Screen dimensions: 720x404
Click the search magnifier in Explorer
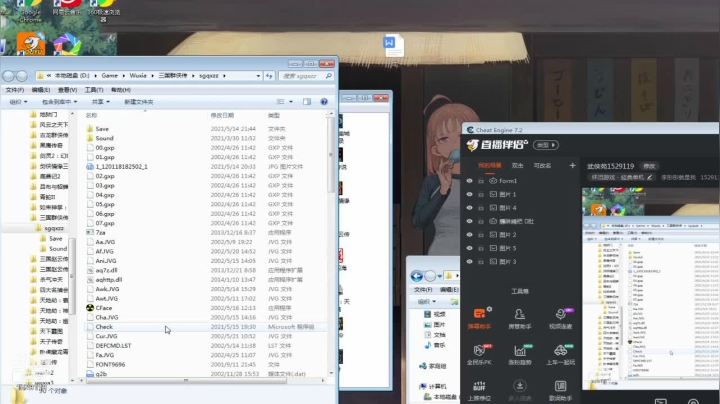point(329,76)
